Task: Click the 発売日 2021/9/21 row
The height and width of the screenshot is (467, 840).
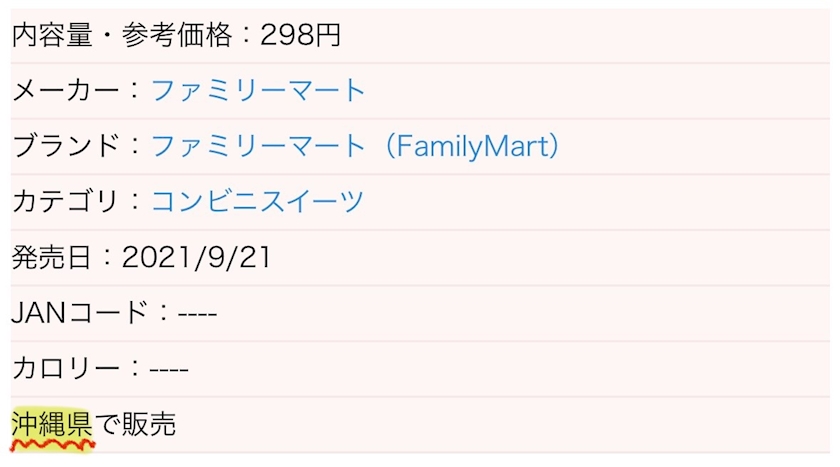Action: coord(420,258)
